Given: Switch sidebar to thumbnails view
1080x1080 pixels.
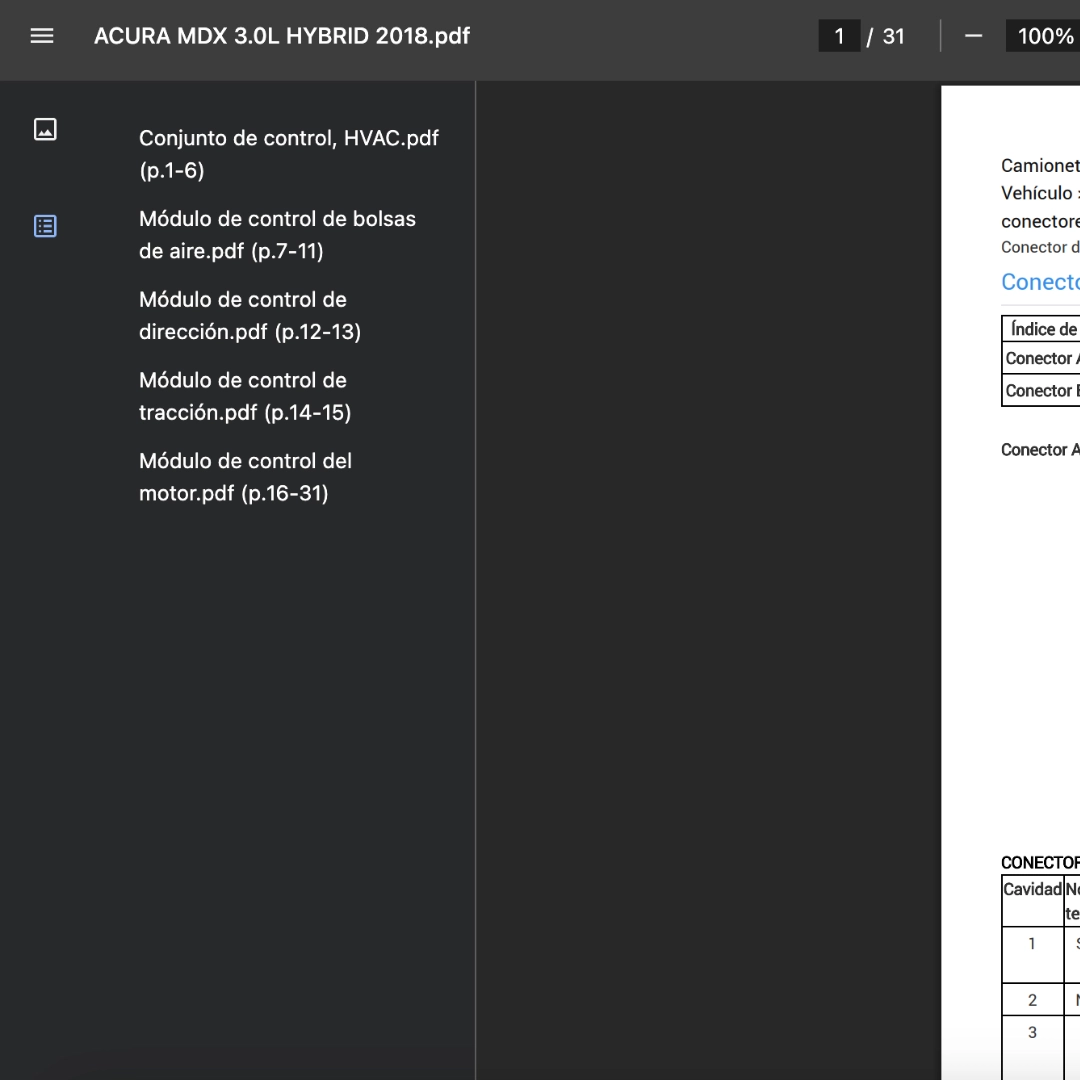Looking at the screenshot, I should (45, 129).
